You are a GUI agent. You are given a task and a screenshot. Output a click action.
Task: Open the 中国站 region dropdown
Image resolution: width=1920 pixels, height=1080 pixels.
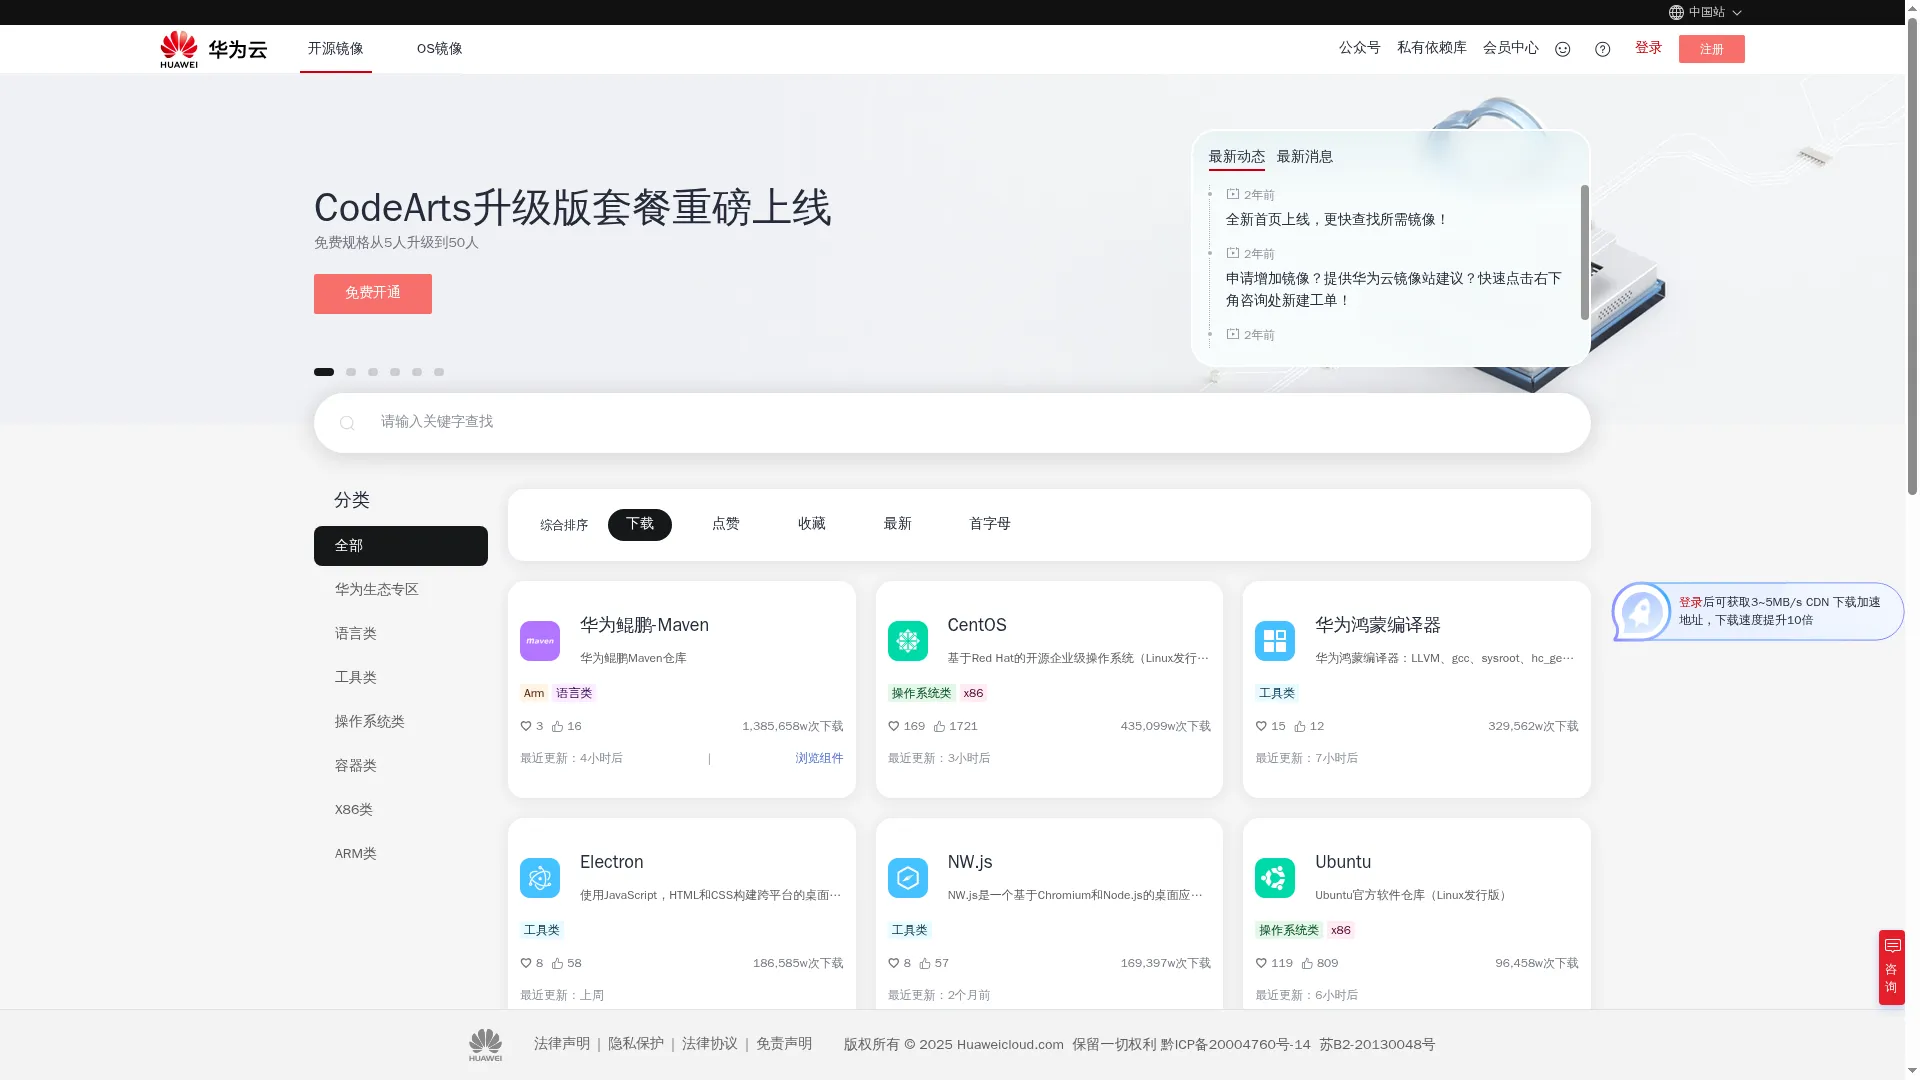pos(1707,12)
